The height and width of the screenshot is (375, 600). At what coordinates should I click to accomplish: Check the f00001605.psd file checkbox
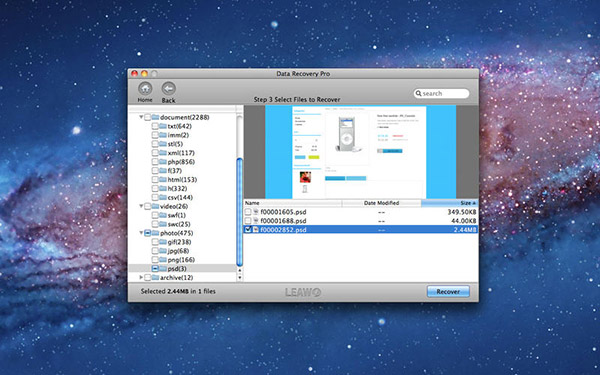point(248,212)
